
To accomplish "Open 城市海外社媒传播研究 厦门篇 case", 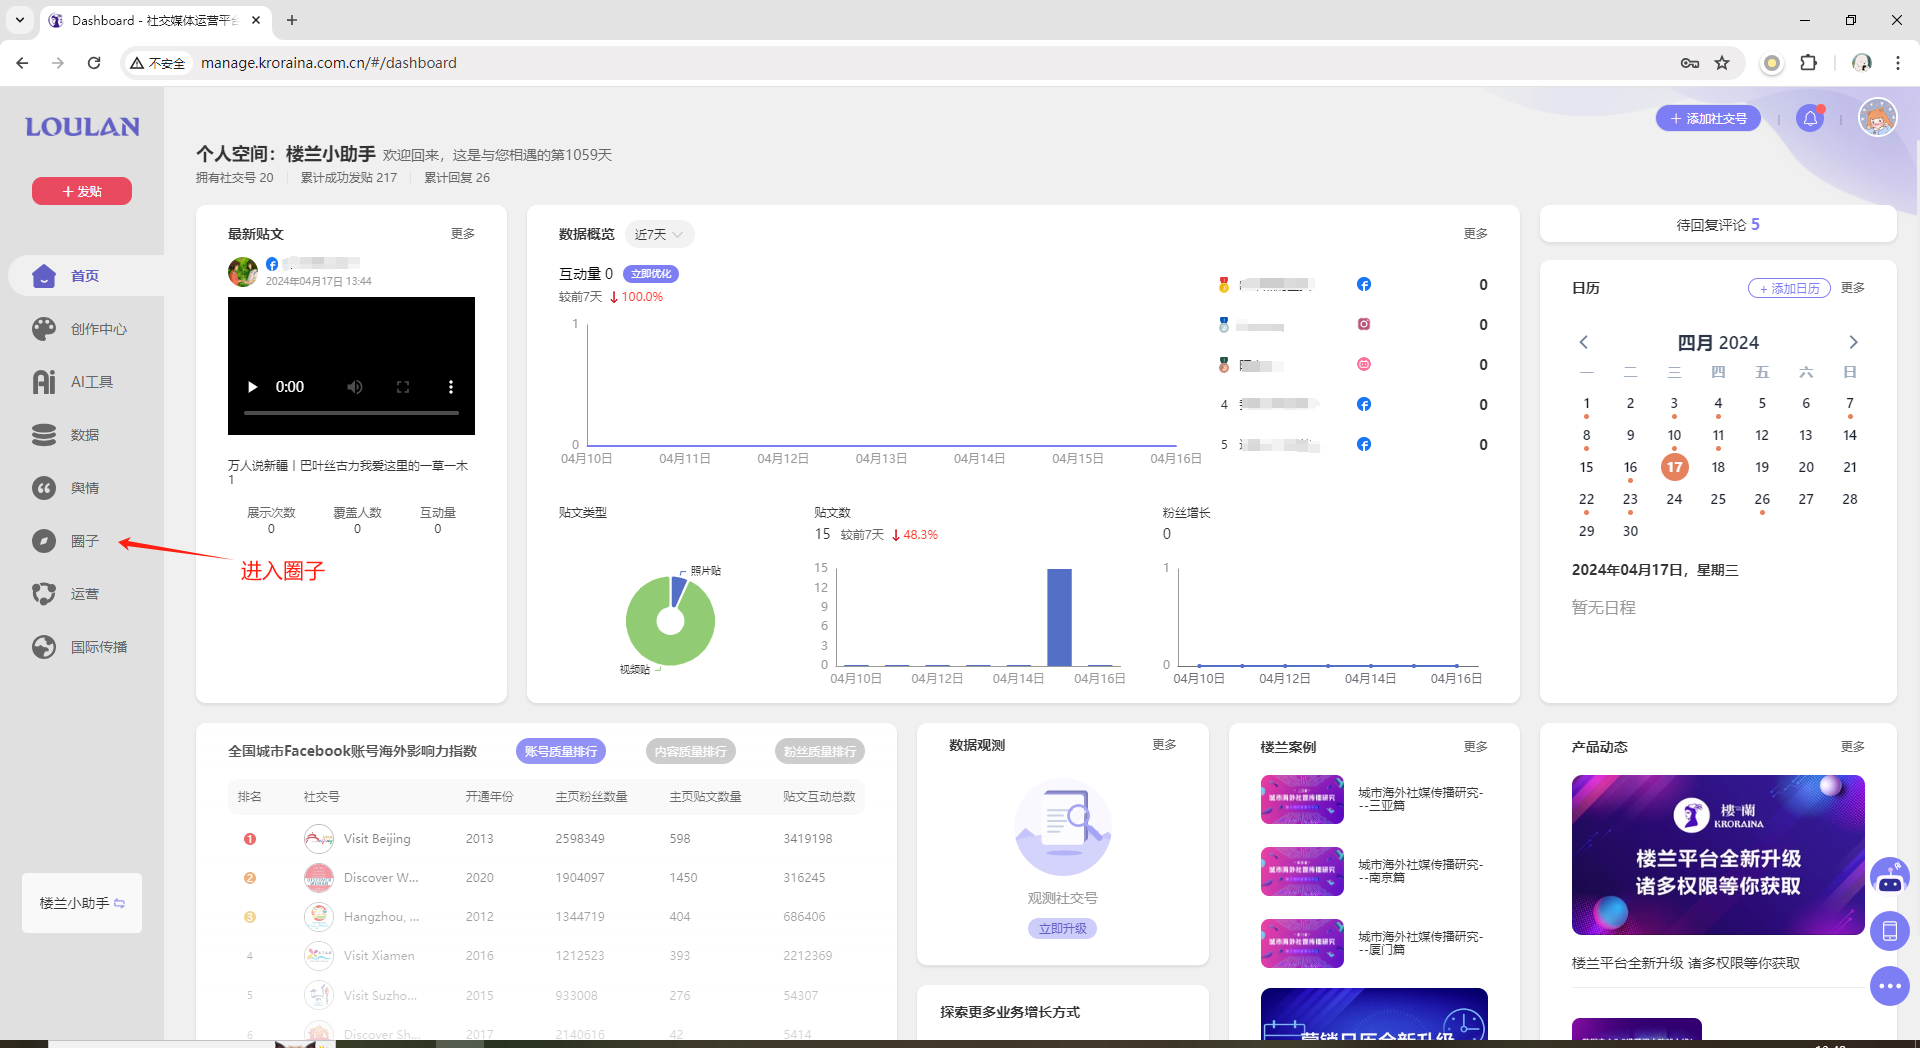I will pyautogui.click(x=1374, y=943).
